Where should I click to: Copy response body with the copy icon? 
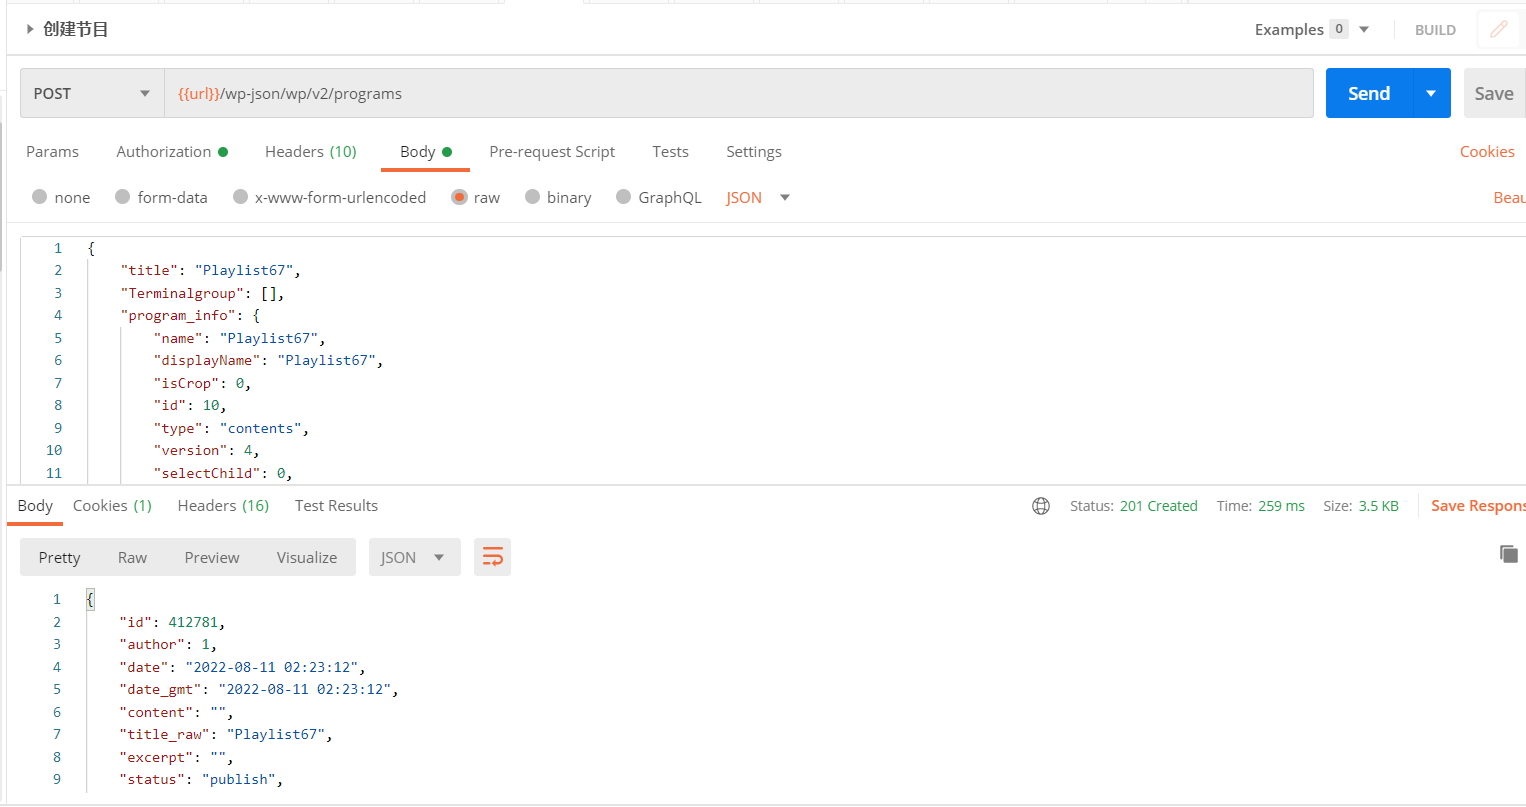(x=1509, y=554)
